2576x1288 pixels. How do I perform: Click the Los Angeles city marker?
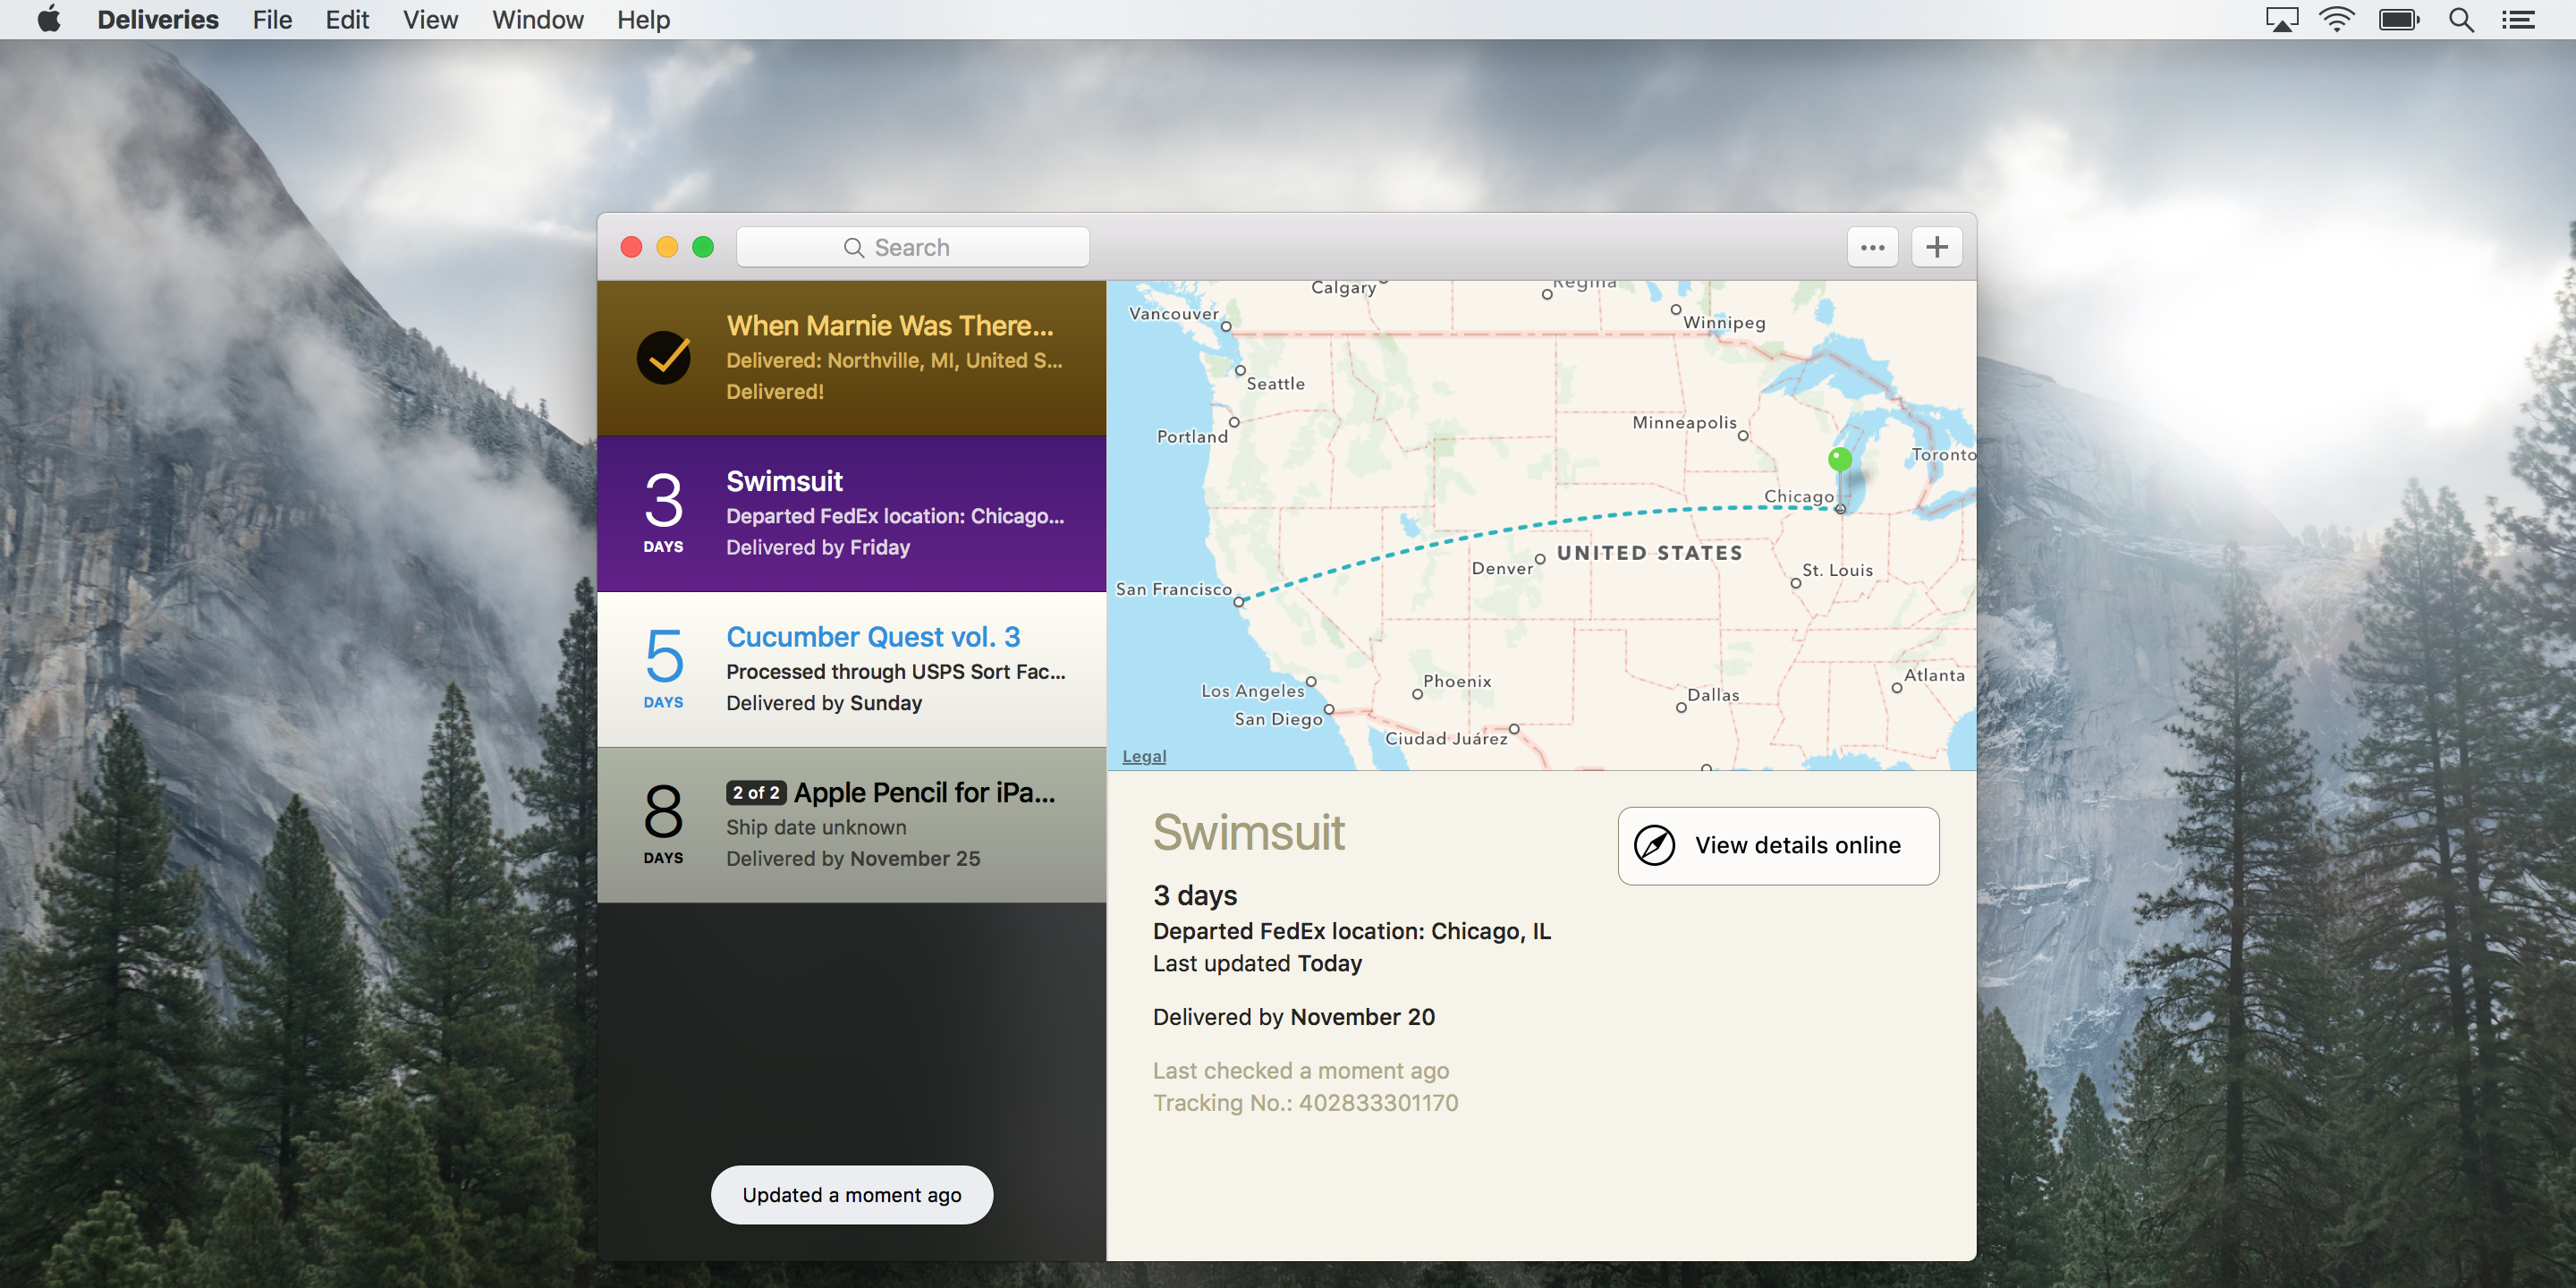pos(1311,682)
